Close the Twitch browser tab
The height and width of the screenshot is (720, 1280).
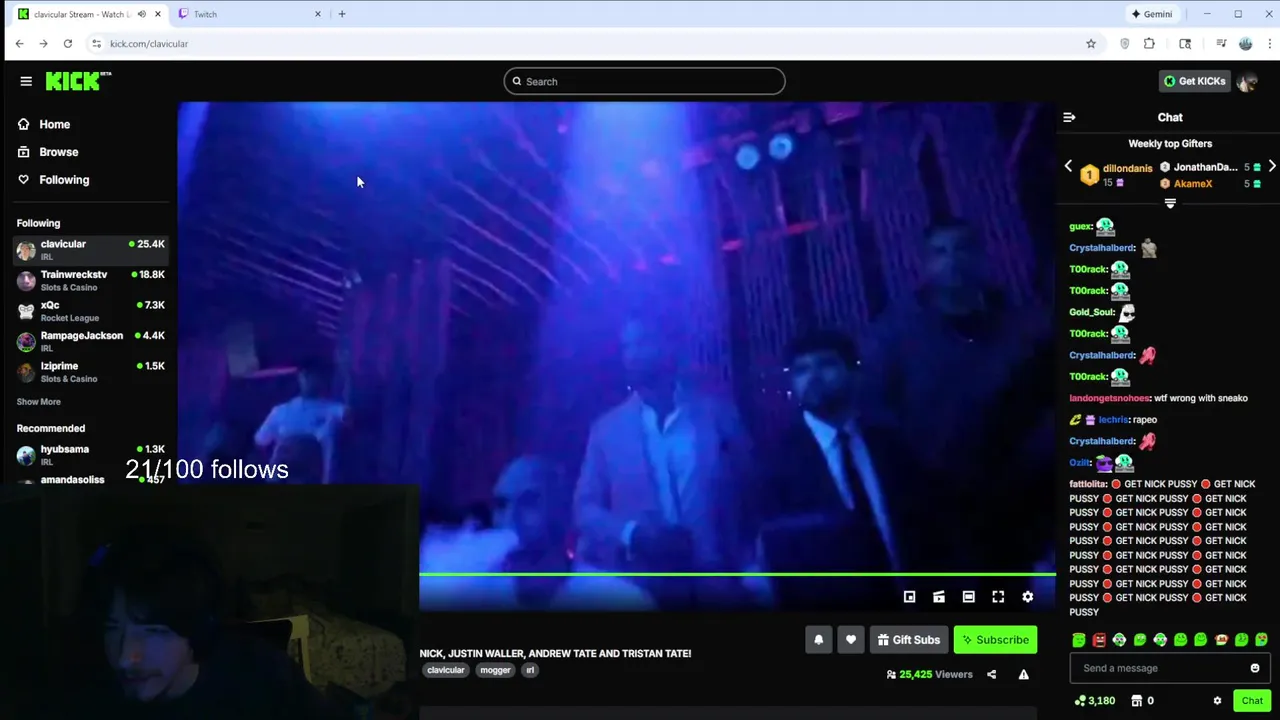click(319, 14)
